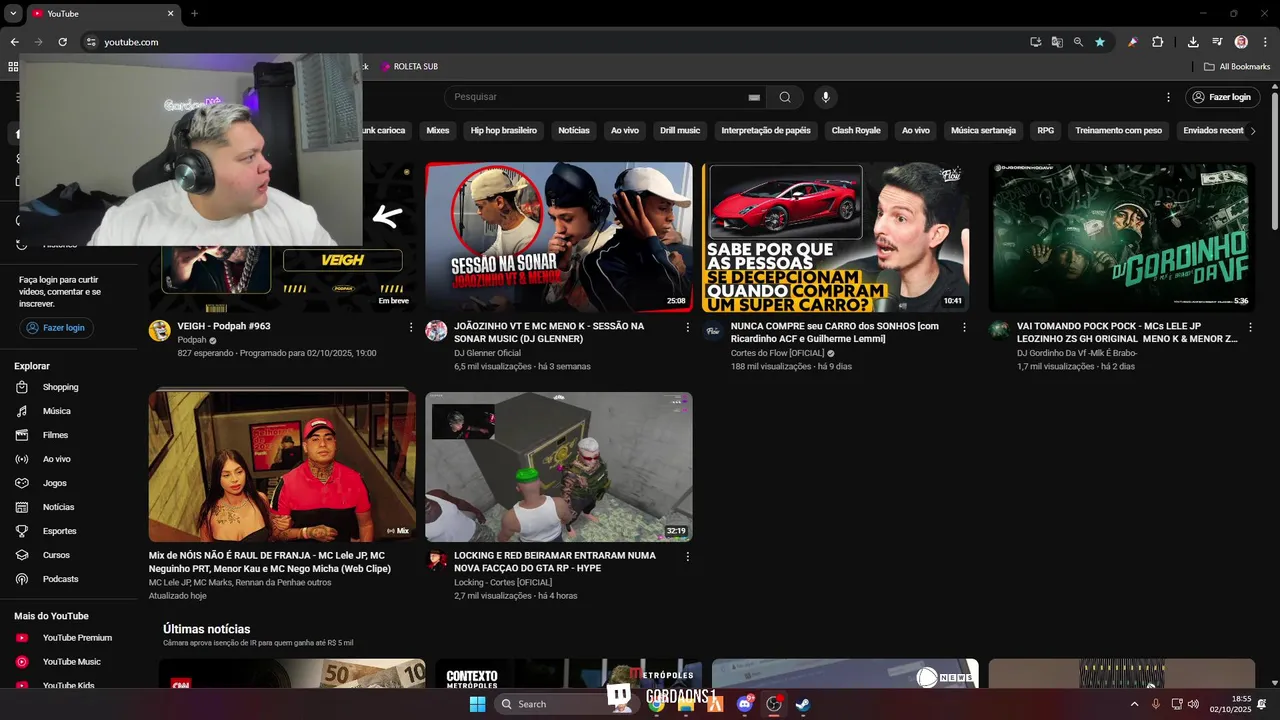Open menu for JOÃOZINHO VT E MC MENO K video
1280x720 pixels.
pyautogui.click(x=688, y=327)
